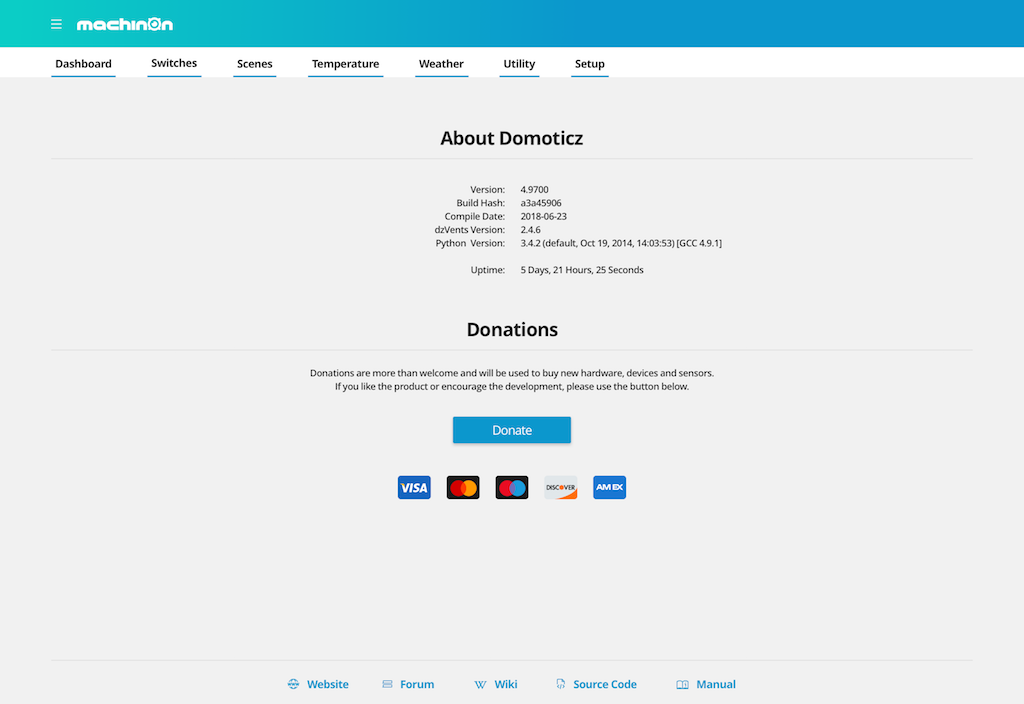Select the uptime value text
The height and width of the screenshot is (704, 1024).
[582, 270]
